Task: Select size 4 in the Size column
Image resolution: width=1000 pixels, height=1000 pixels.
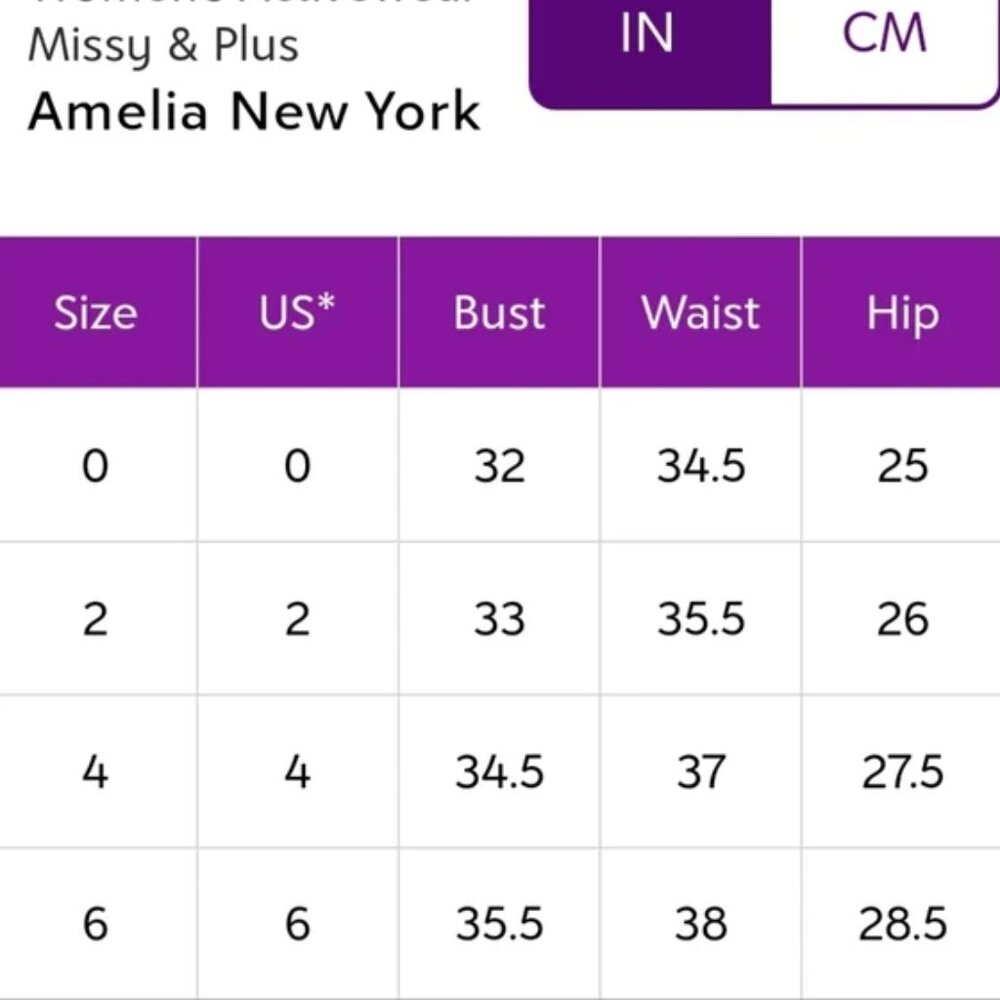Action: click(97, 771)
